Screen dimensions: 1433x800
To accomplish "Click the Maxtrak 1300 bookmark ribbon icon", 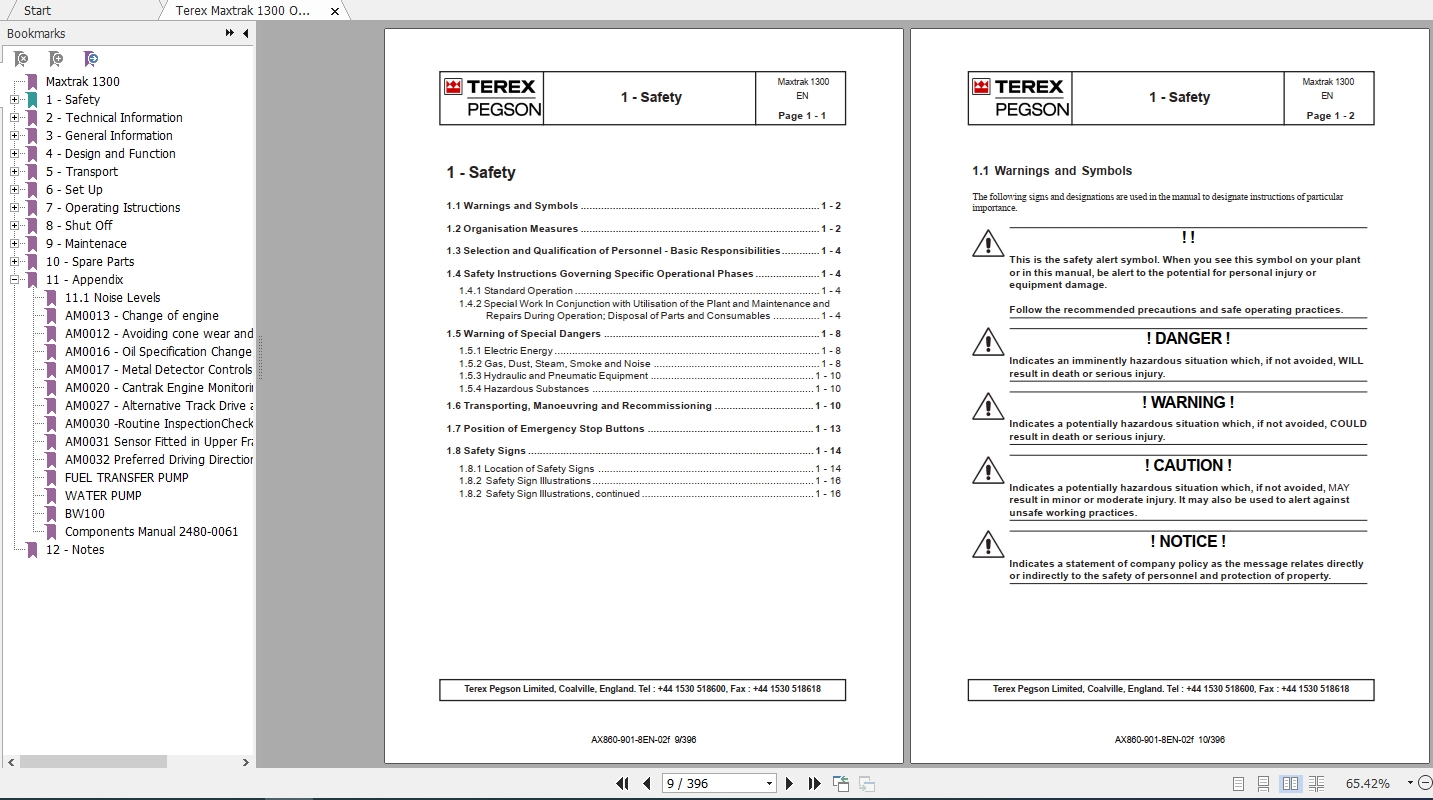I will click(32, 82).
